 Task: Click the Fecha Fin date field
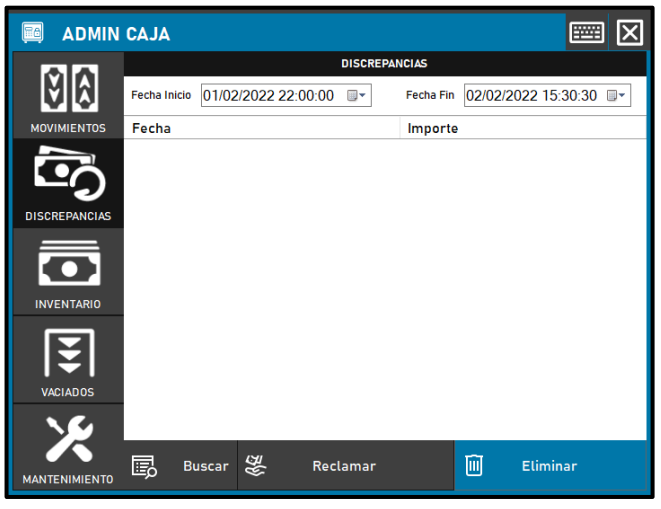coord(532,96)
